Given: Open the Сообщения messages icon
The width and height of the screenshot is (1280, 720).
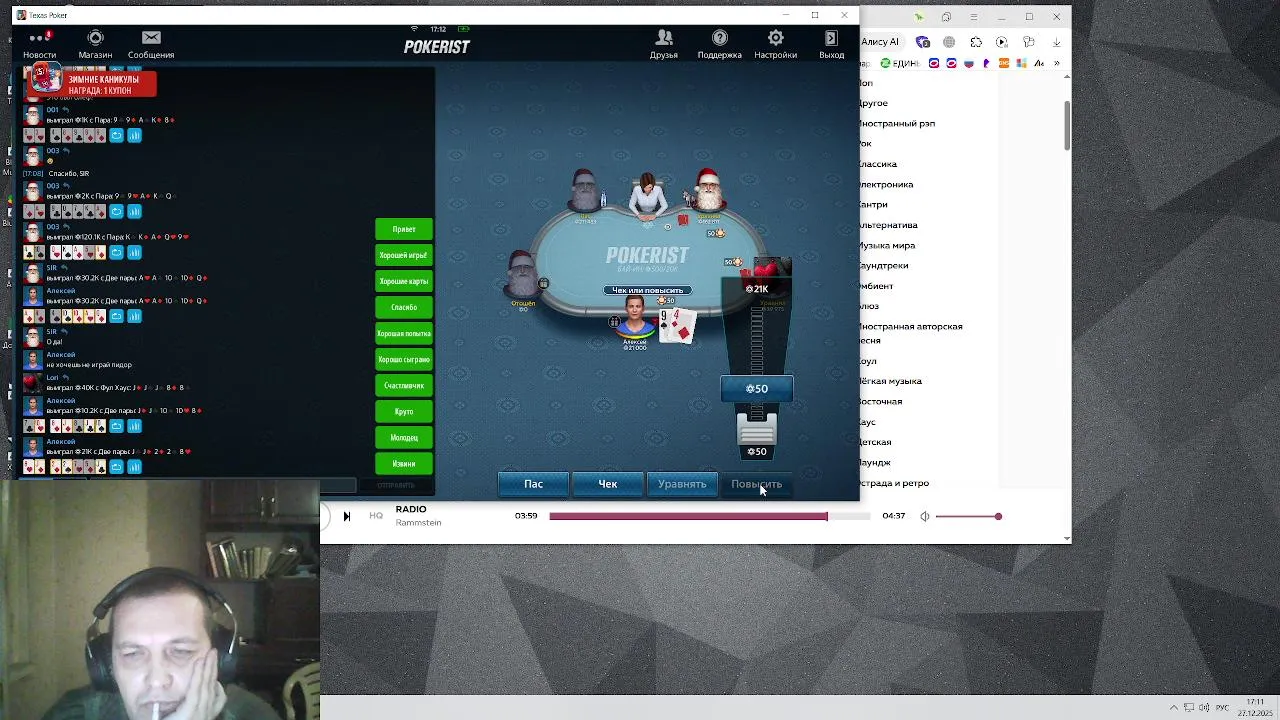Looking at the screenshot, I should pyautogui.click(x=151, y=44).
